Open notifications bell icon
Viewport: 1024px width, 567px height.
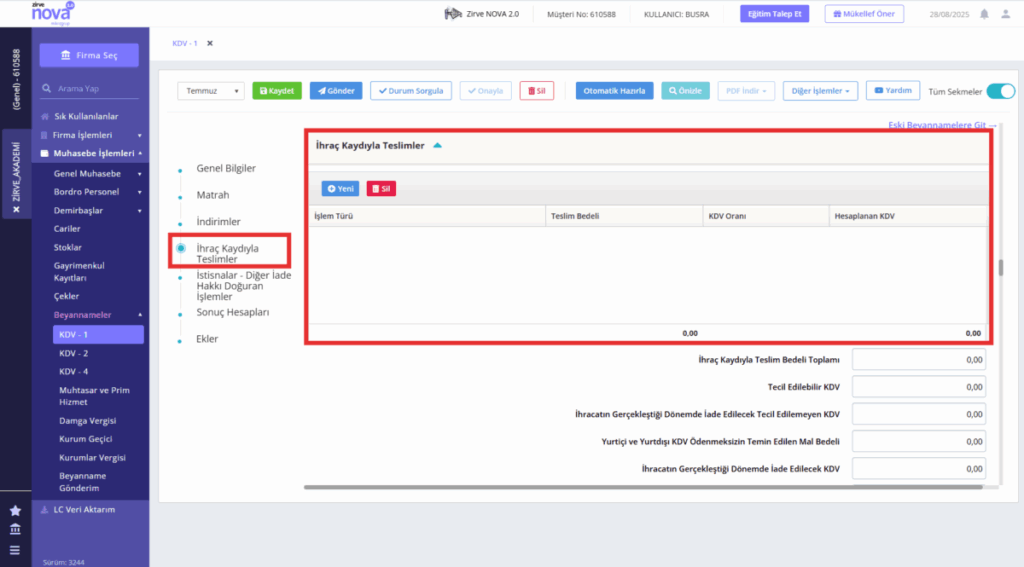click(x=984, y=14)
